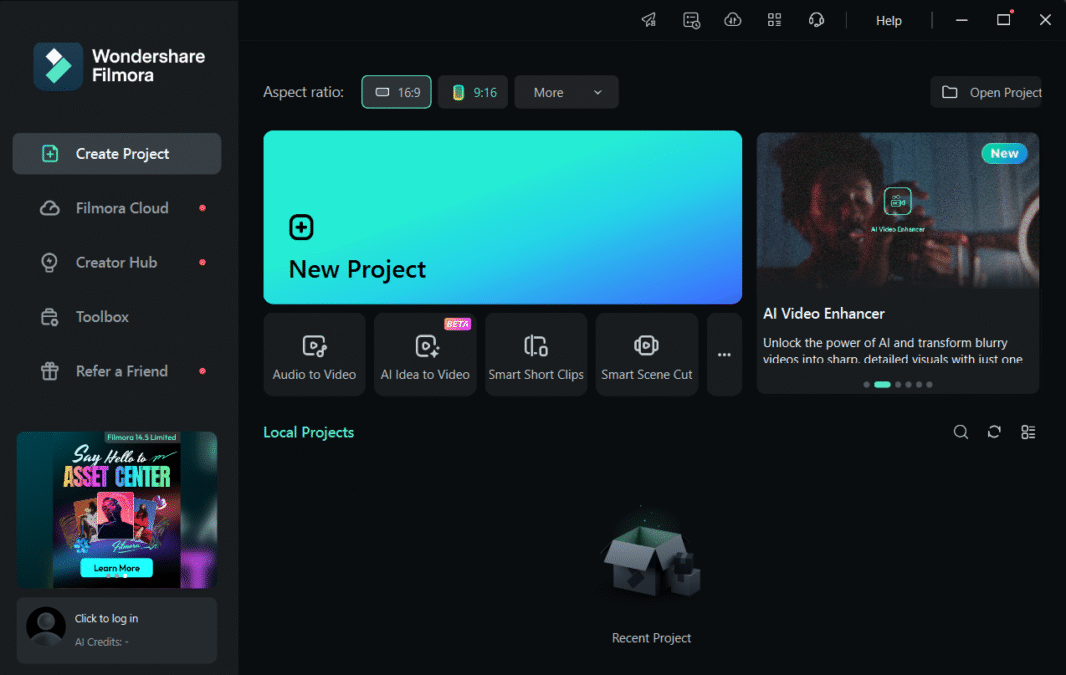Search local projects with magnifier icon
This screenshot has width=1066, height=675.
(x=961, y=432)
